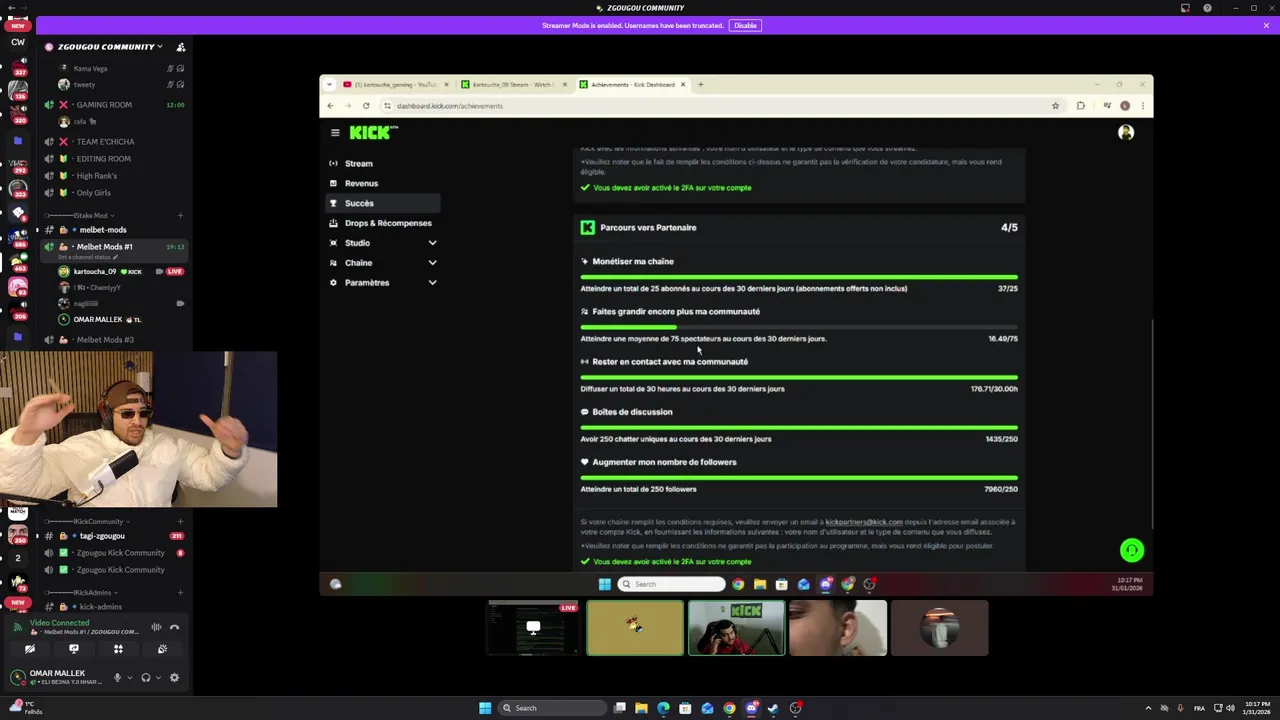Open the server invite people icon

click(x=181, y=47)
